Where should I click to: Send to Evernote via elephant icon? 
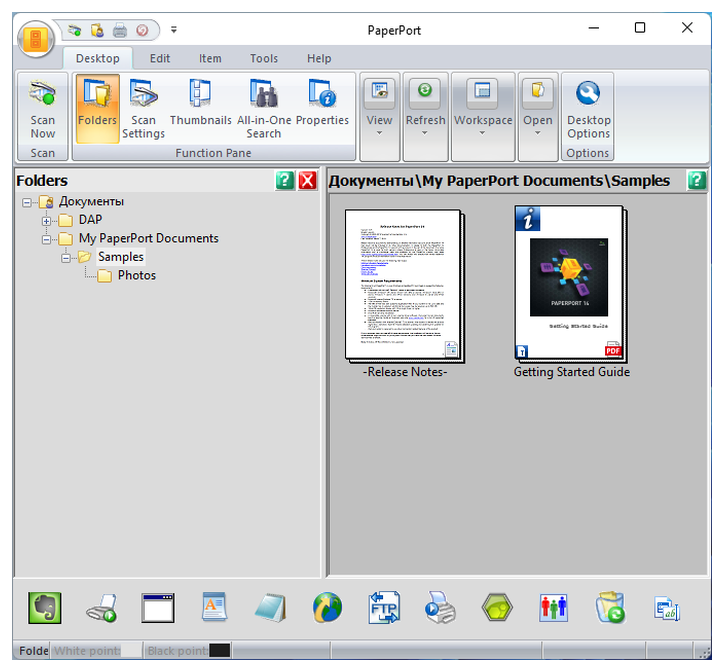pyautogui.click(x=44, y=608)
